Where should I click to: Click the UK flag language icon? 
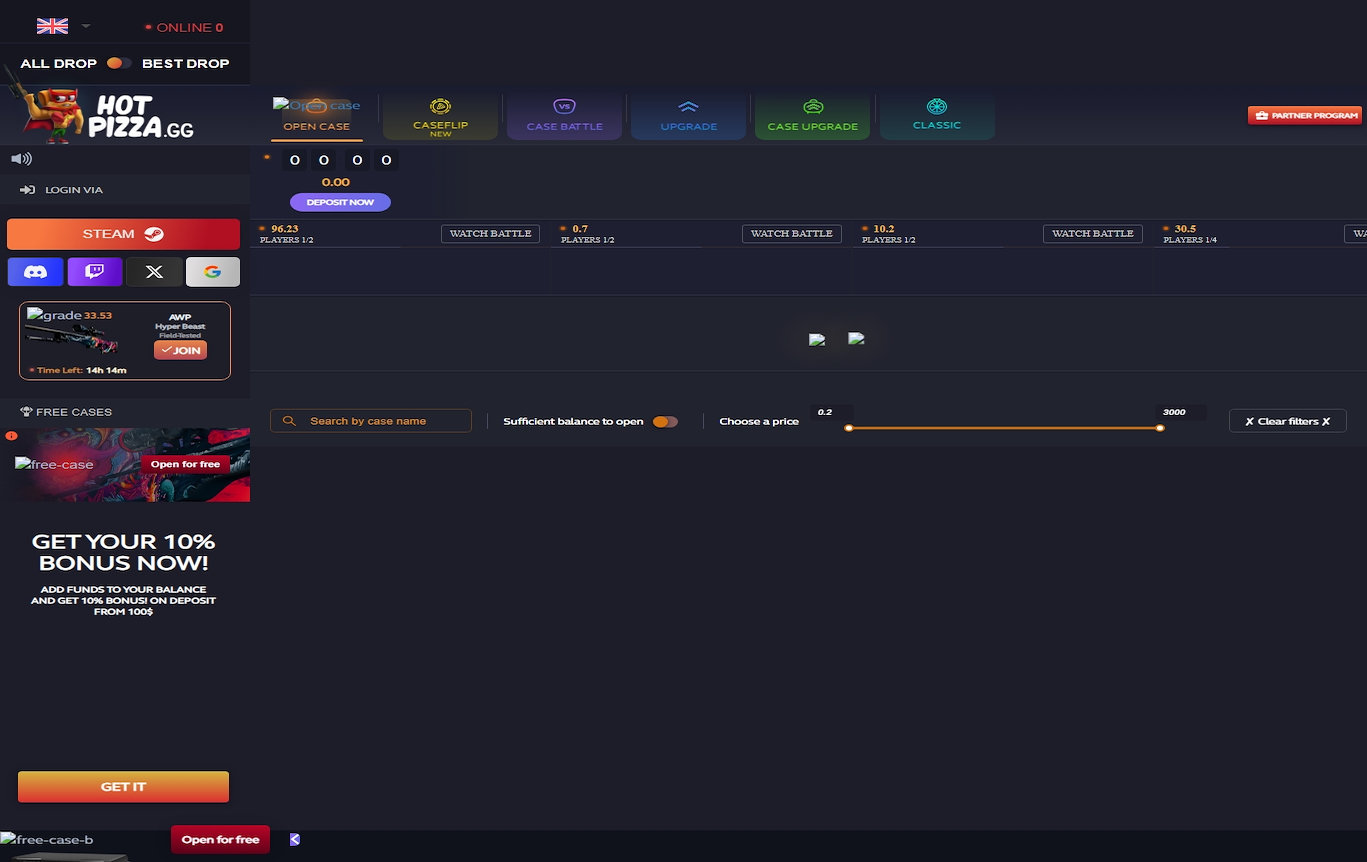point(52,26)
